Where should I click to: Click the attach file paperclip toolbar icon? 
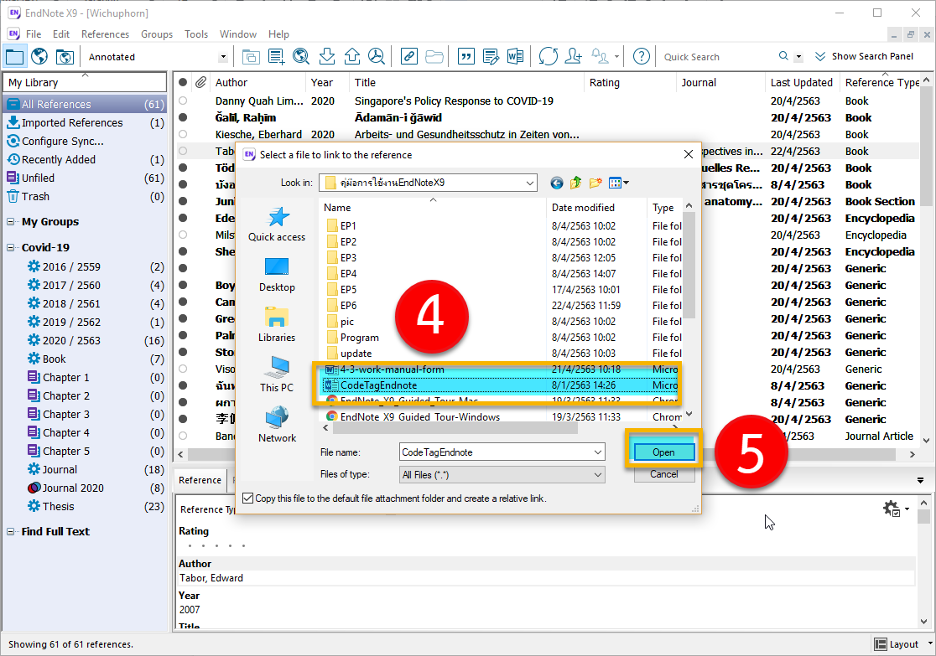tap(409, 57)
